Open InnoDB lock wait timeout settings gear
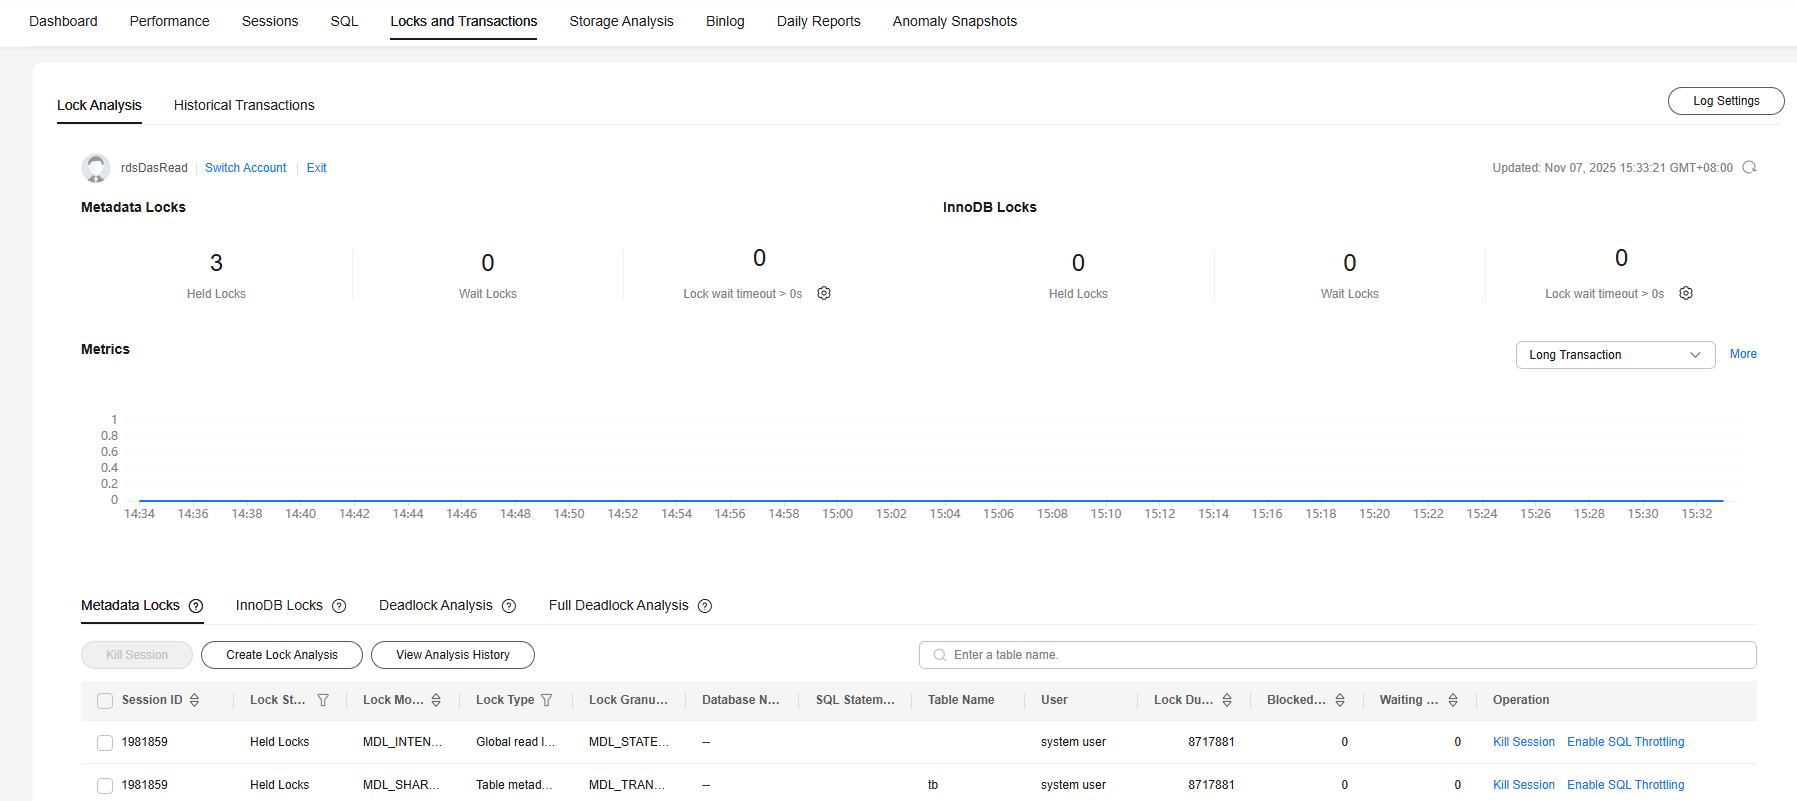This screenshot has width=1797, height=801. click(x=1686, y=293)
